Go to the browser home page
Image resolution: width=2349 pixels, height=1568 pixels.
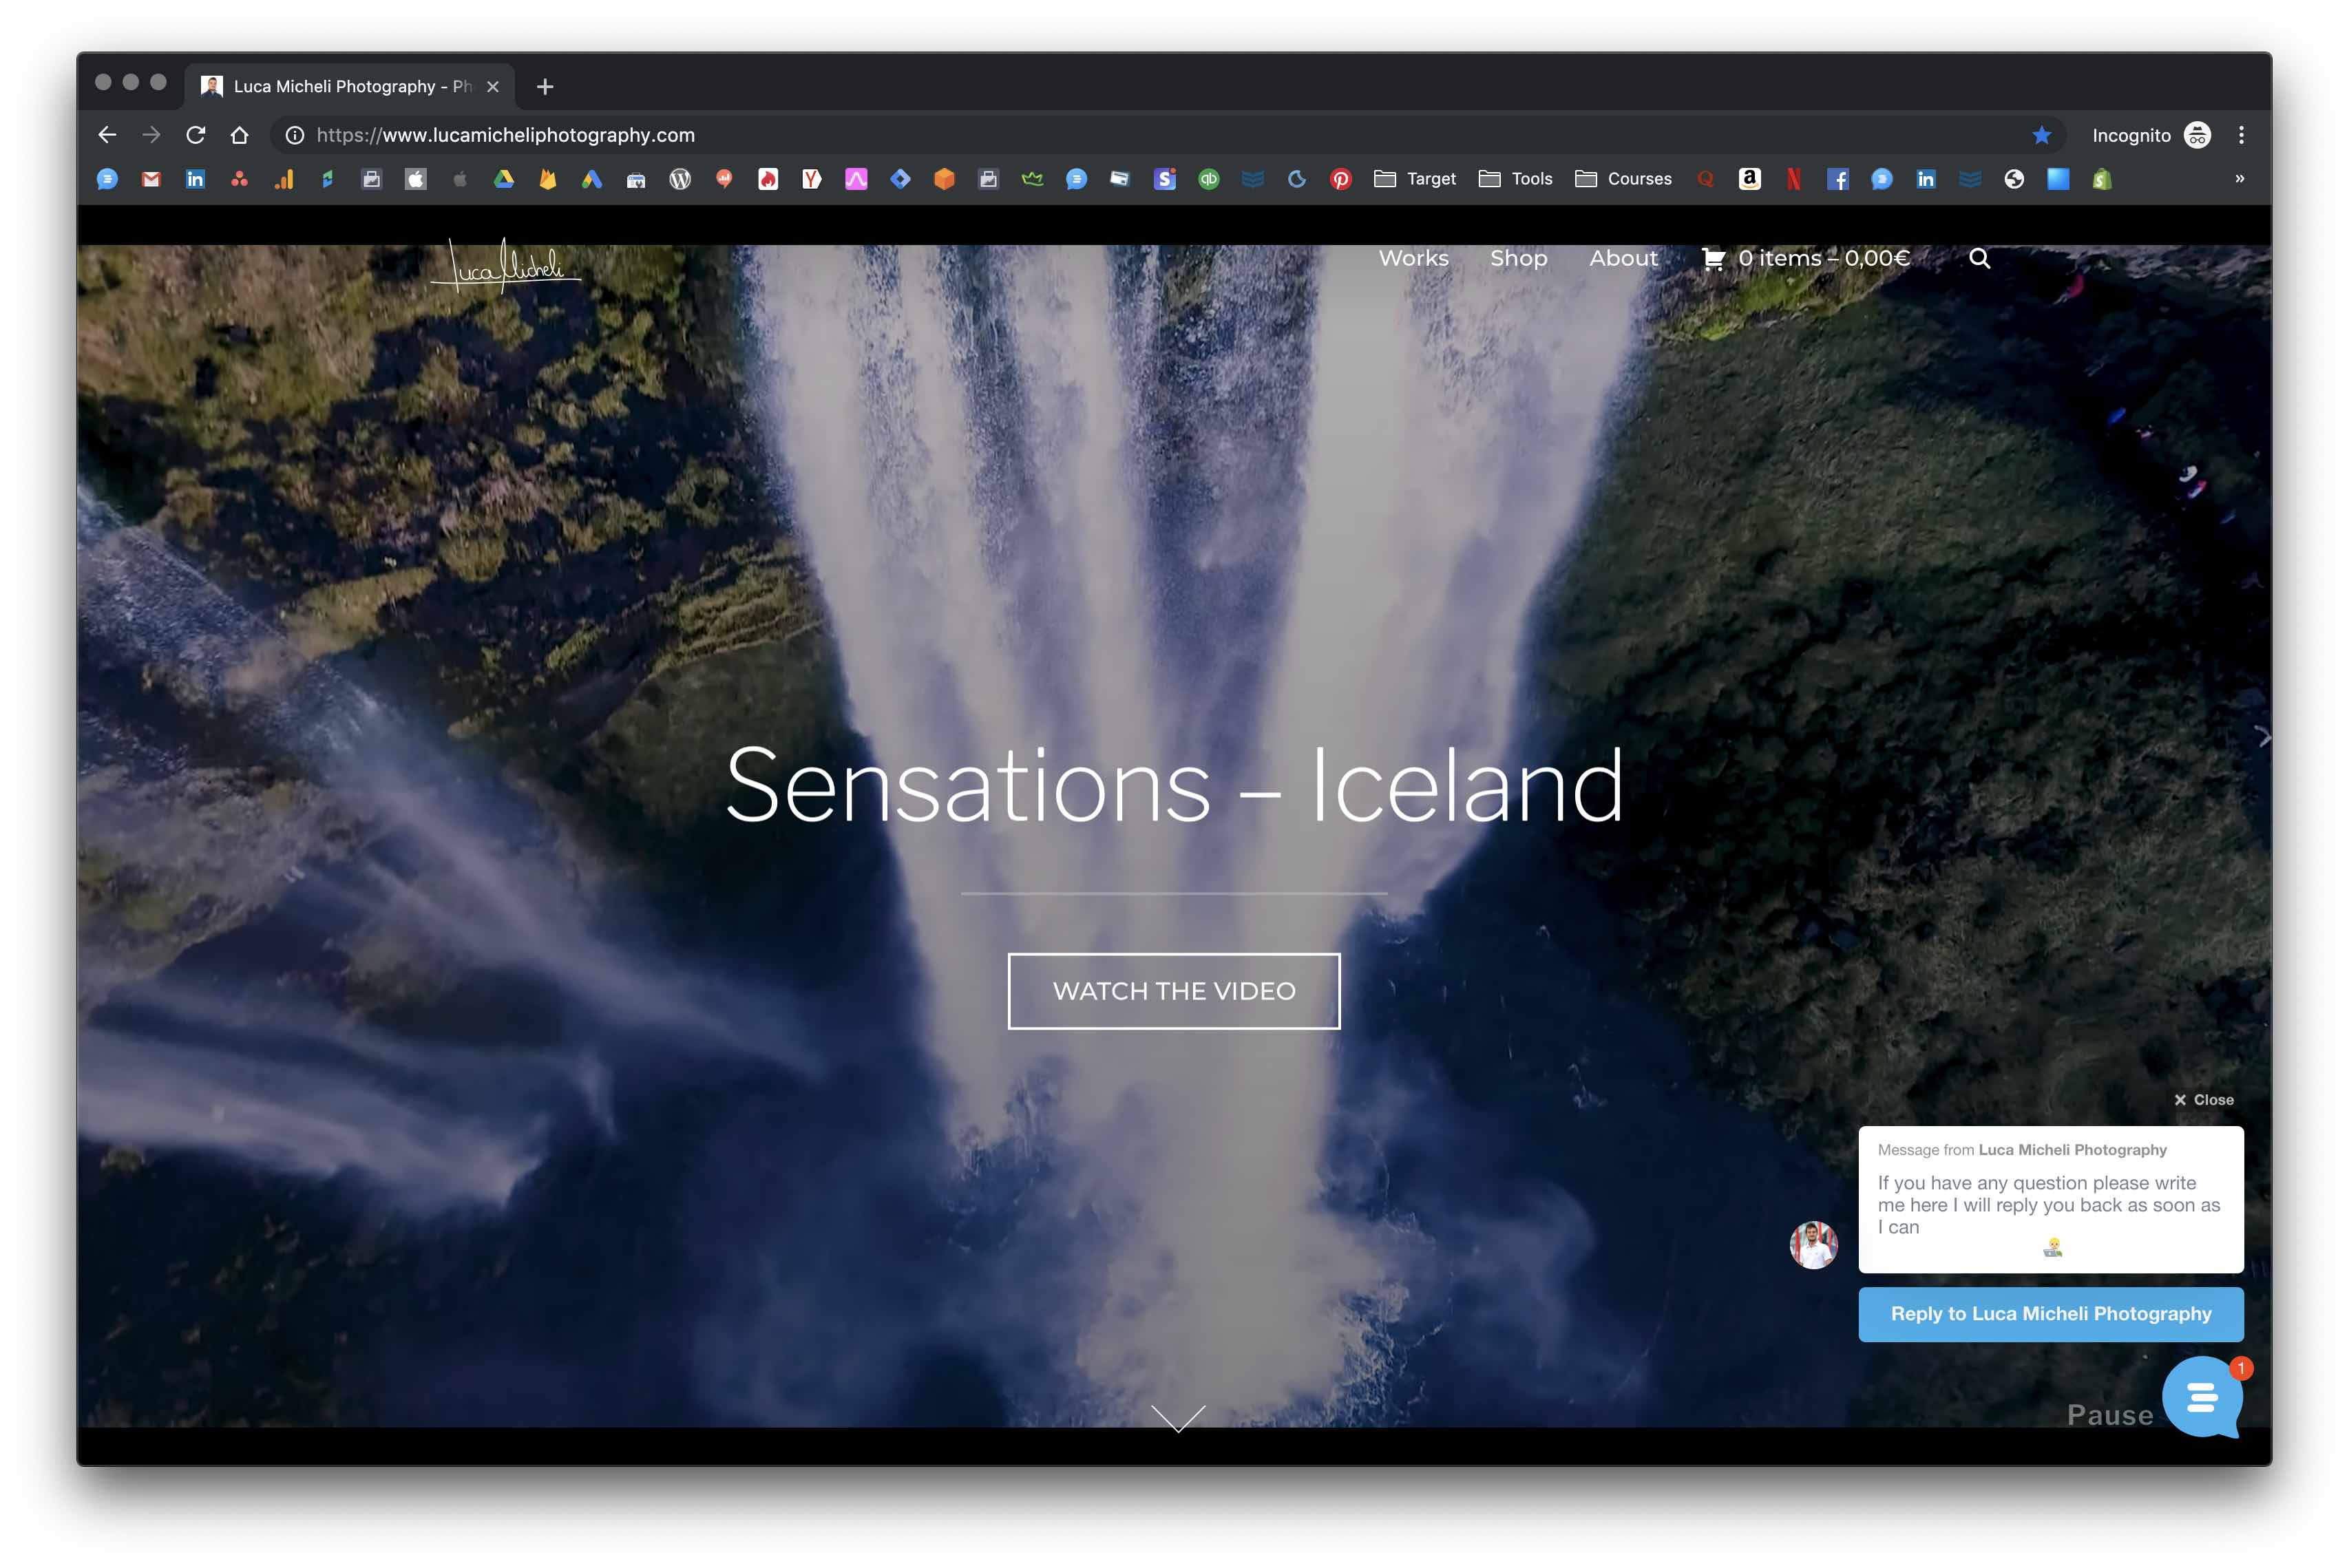239,135
